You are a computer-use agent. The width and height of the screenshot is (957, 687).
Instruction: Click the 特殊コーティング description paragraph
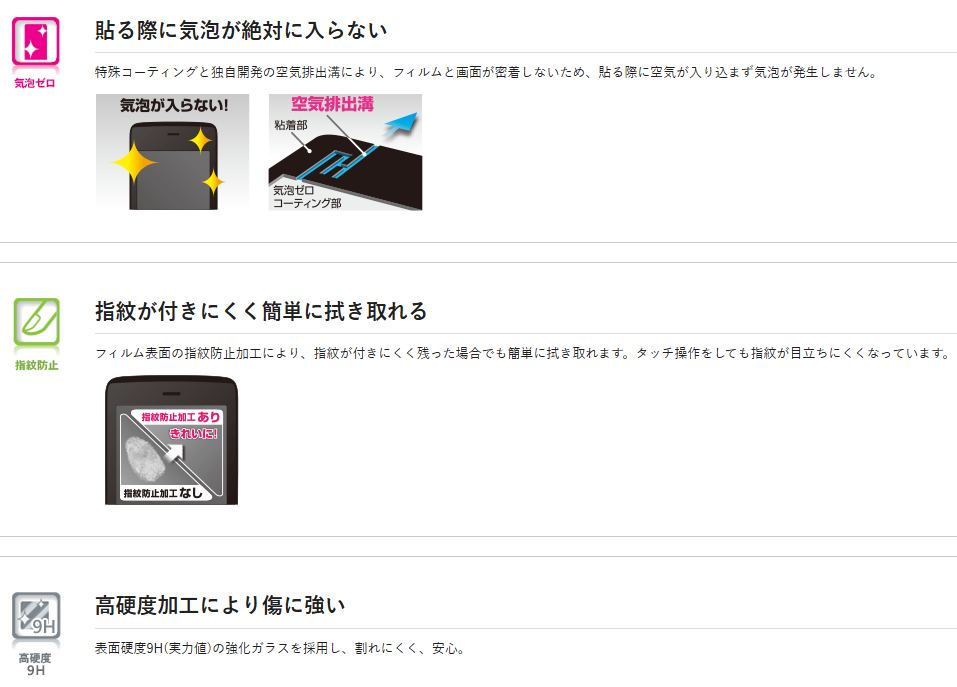[486, 73]
